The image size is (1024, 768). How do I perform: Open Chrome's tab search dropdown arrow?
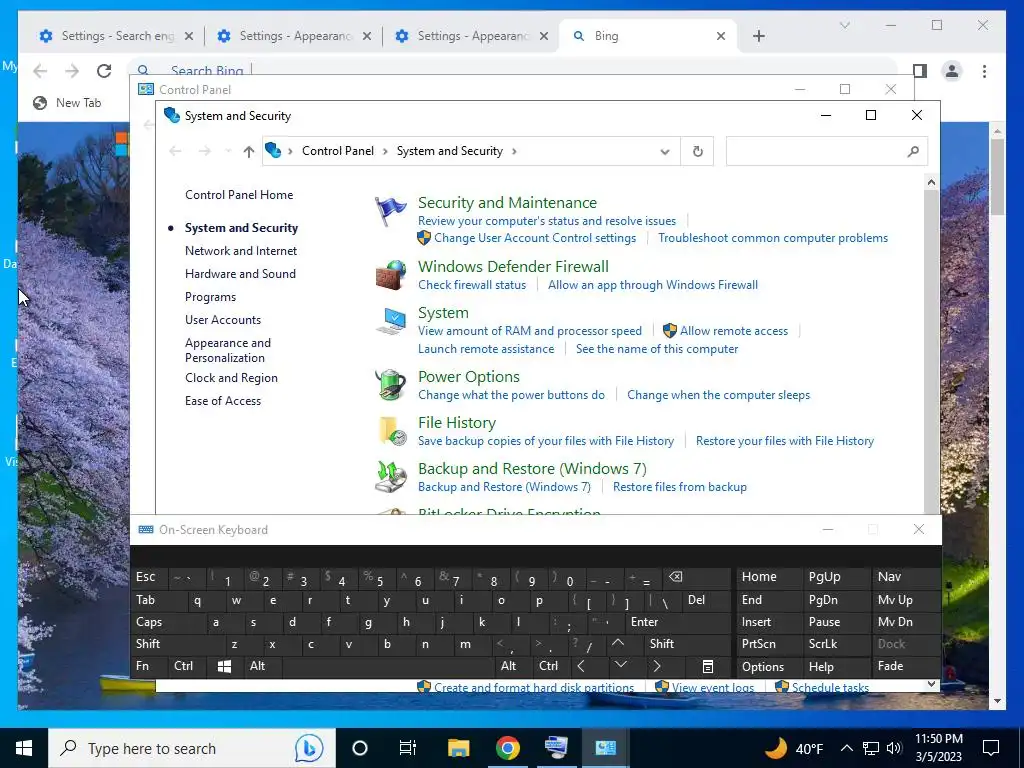point(844,25)
